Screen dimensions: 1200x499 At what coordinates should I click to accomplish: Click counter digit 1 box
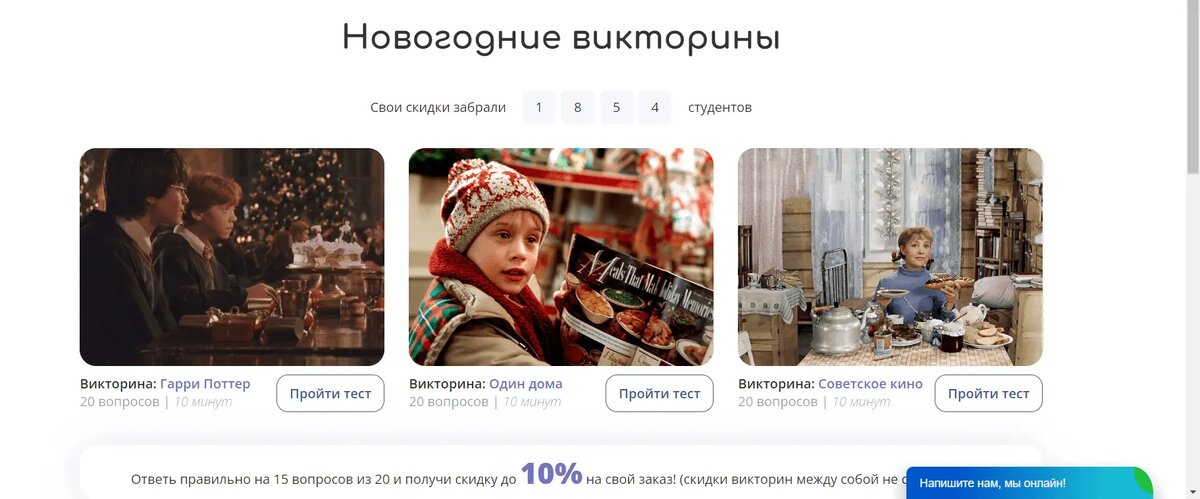539,107
